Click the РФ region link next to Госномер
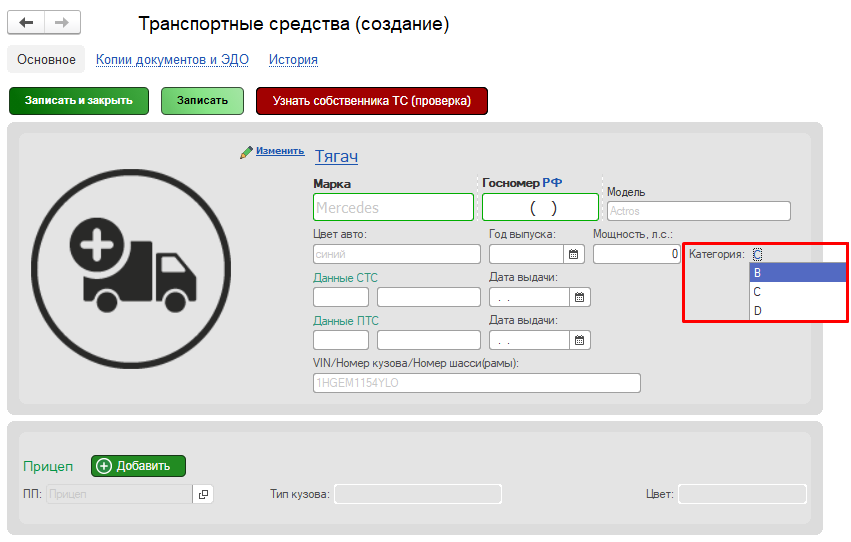851x542 pixels. (552, 183)
